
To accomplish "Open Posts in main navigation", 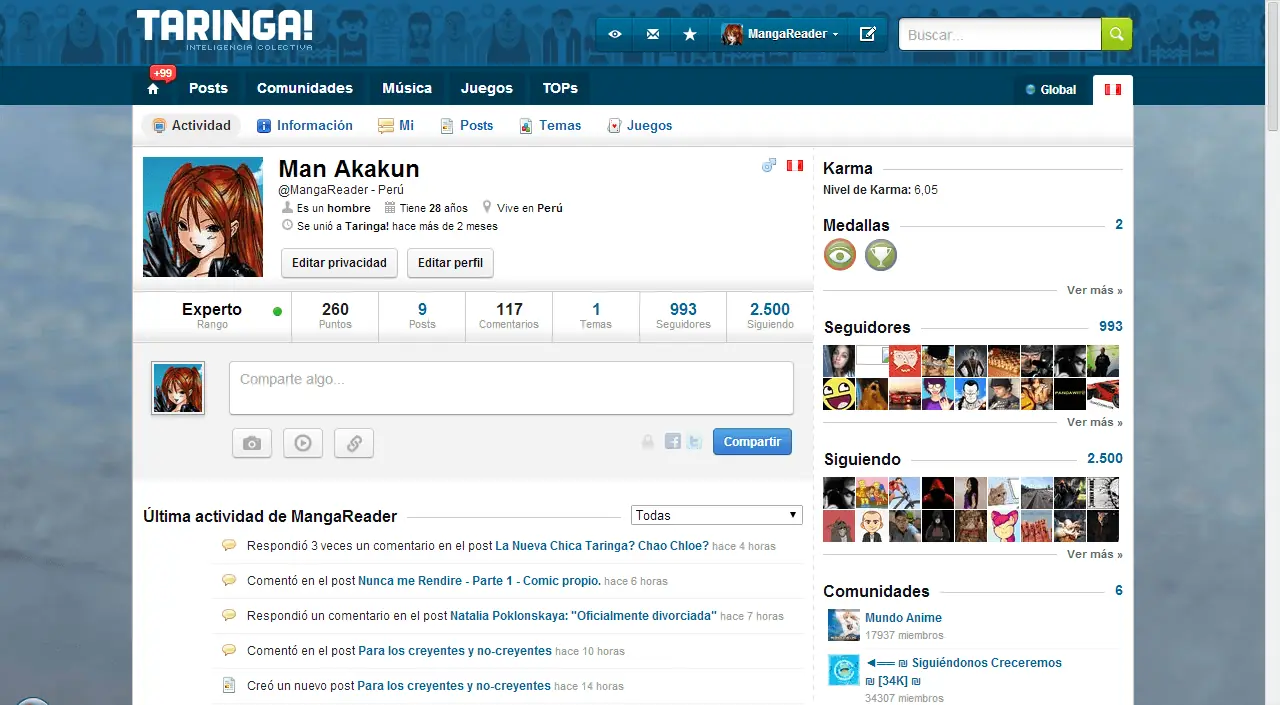I will pos(208,88).
